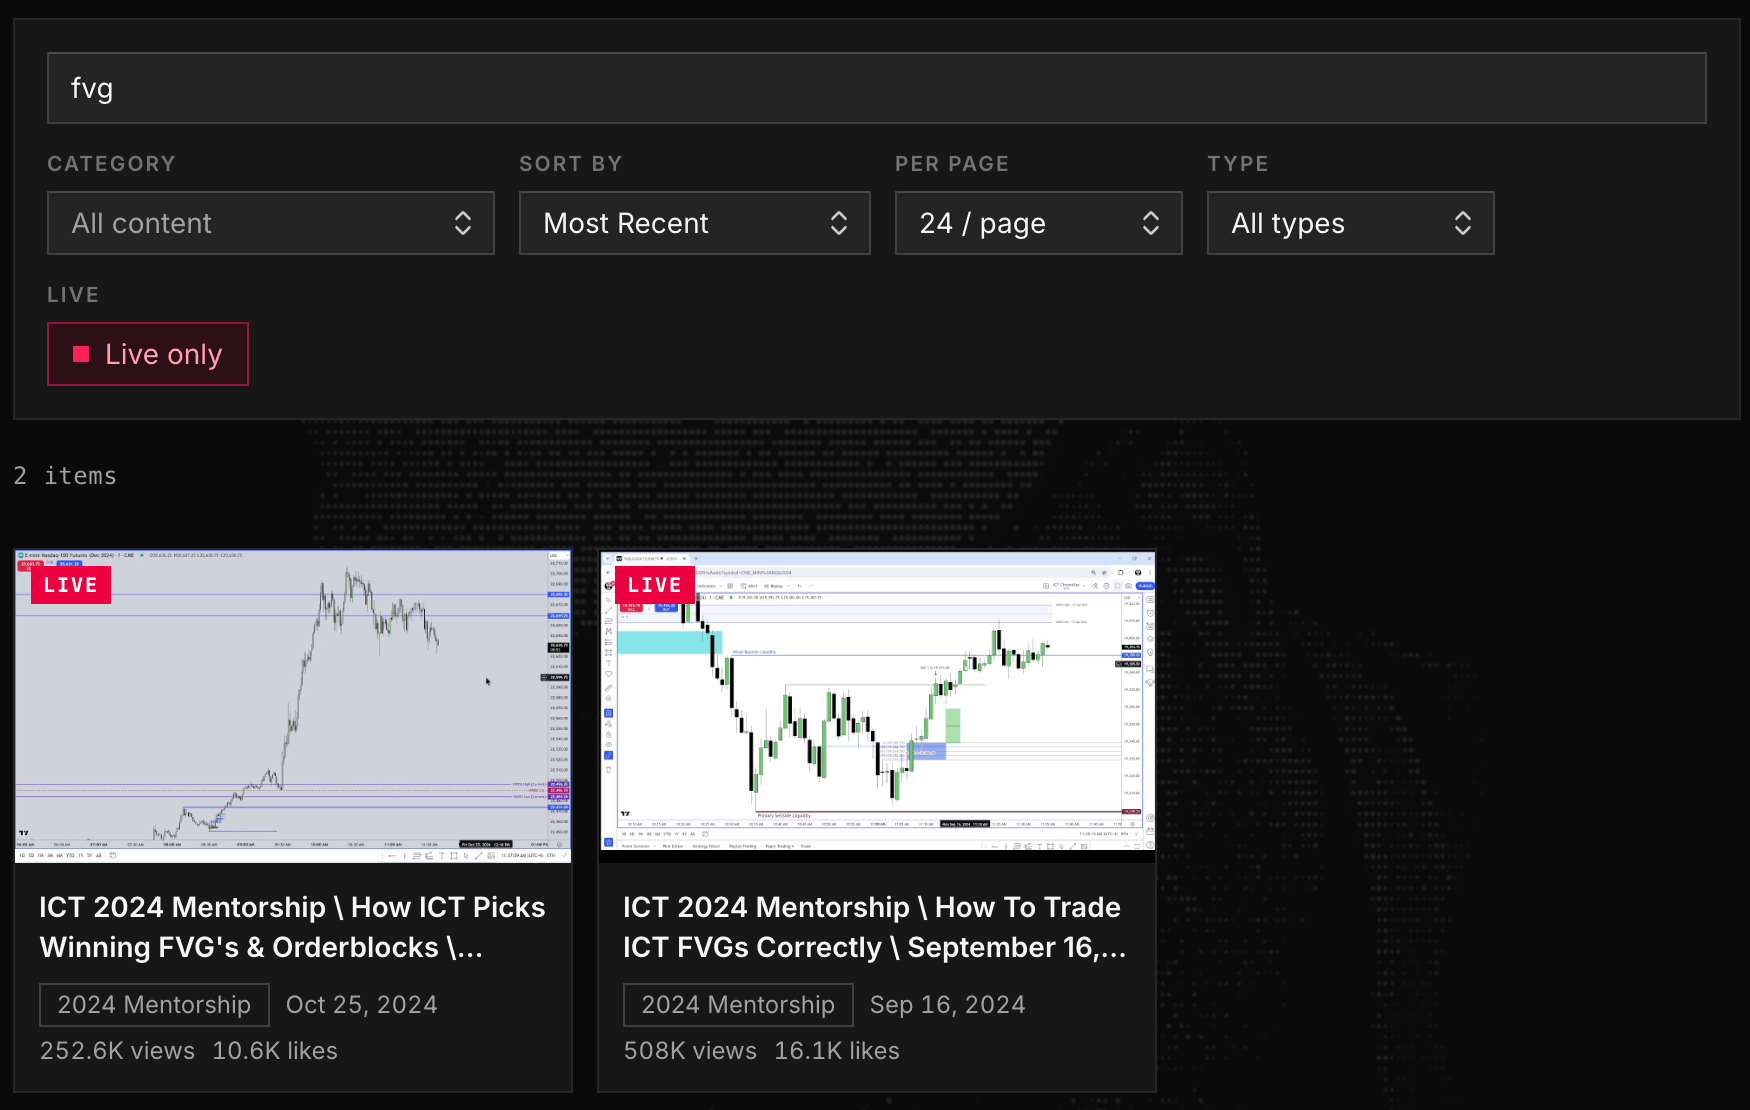The width and height of the screenshot is (1750, 1110).
Task: Click the up-down chevron in the All types selector
Action: [1463, 223]
